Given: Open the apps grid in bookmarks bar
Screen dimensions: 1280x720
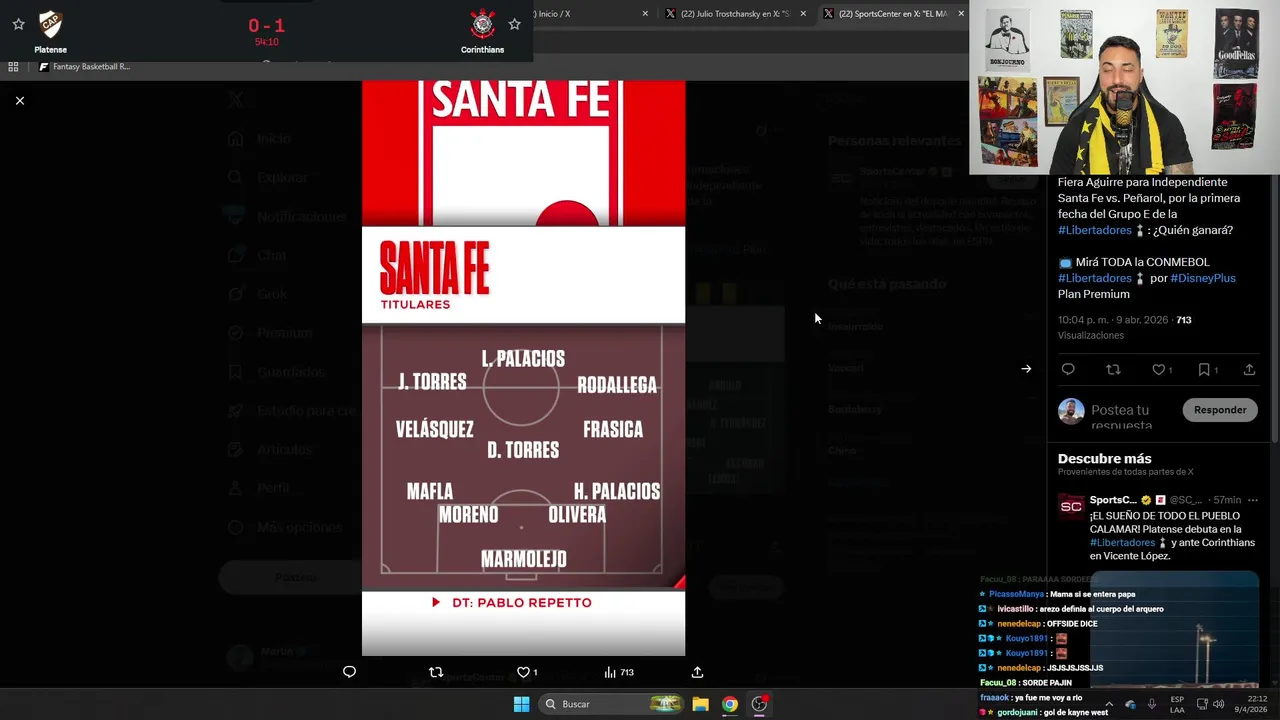Looking at the screenshot, I should pyautogui.click(x=13, y=67).
